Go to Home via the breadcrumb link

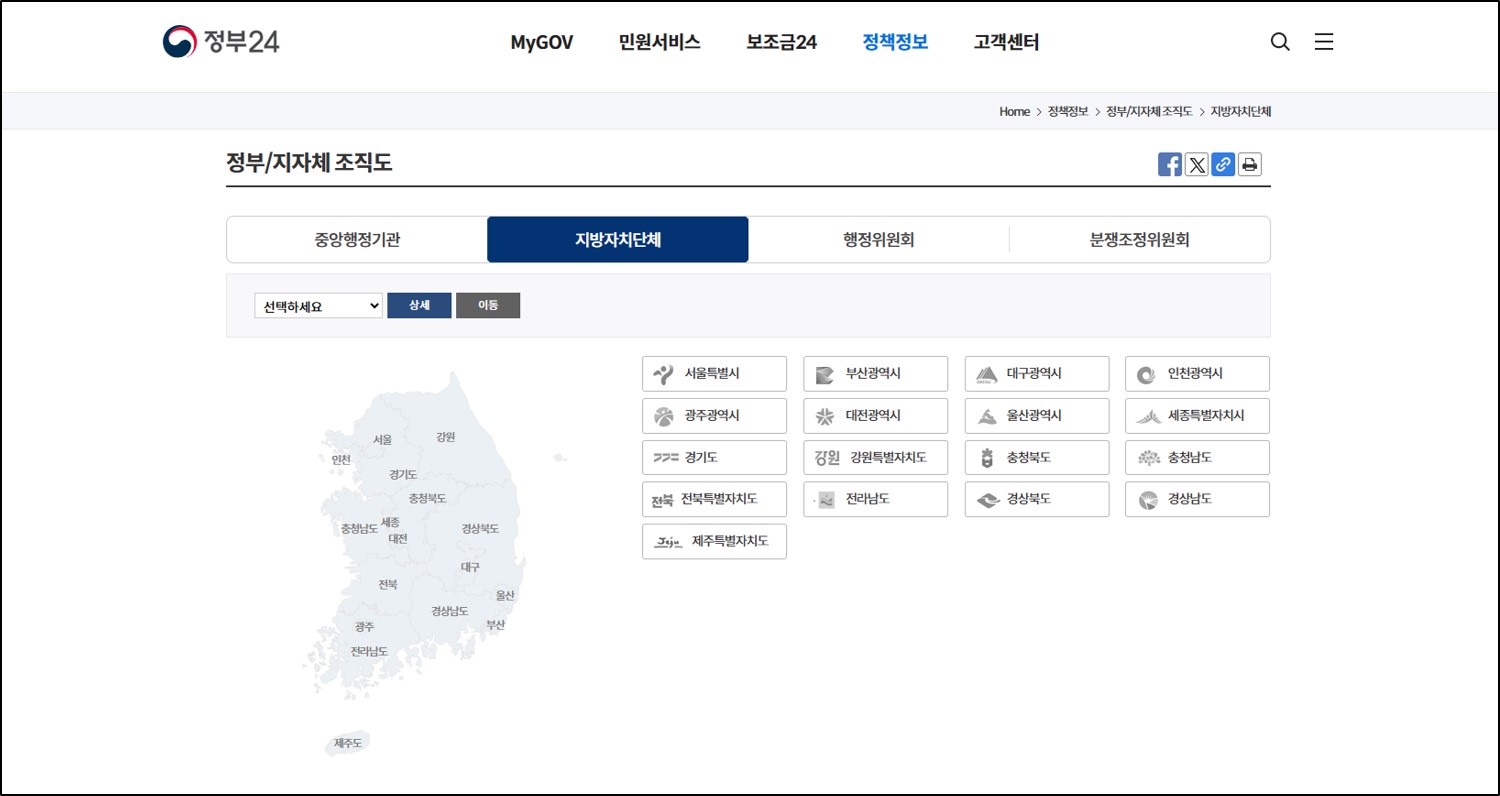tap(1014, 111)
